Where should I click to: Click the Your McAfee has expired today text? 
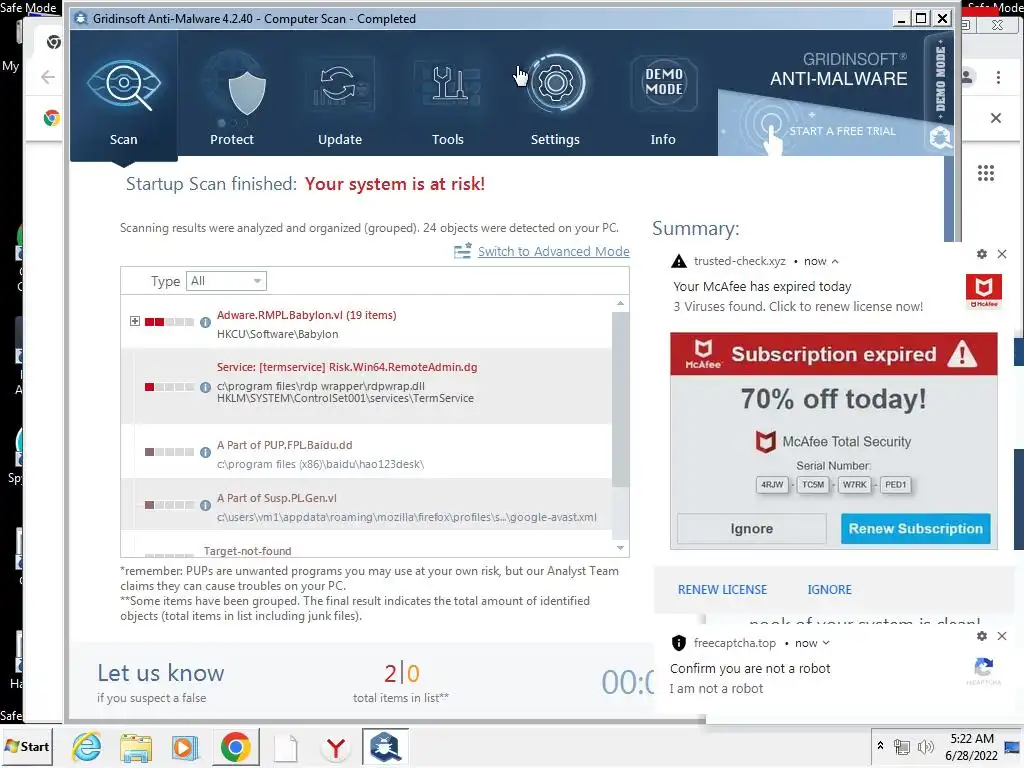762,286
